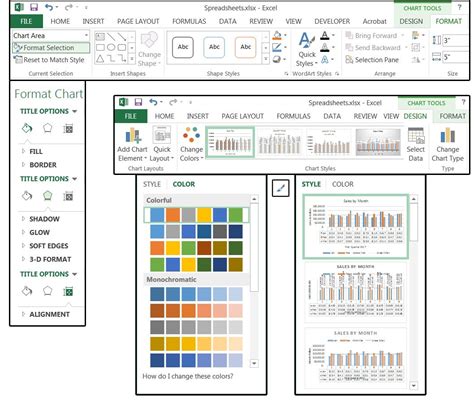The width and height of the screenshot is (474, 400).
Task: Apply the black-outlined Abc shape style
Action: click(183, 47)
